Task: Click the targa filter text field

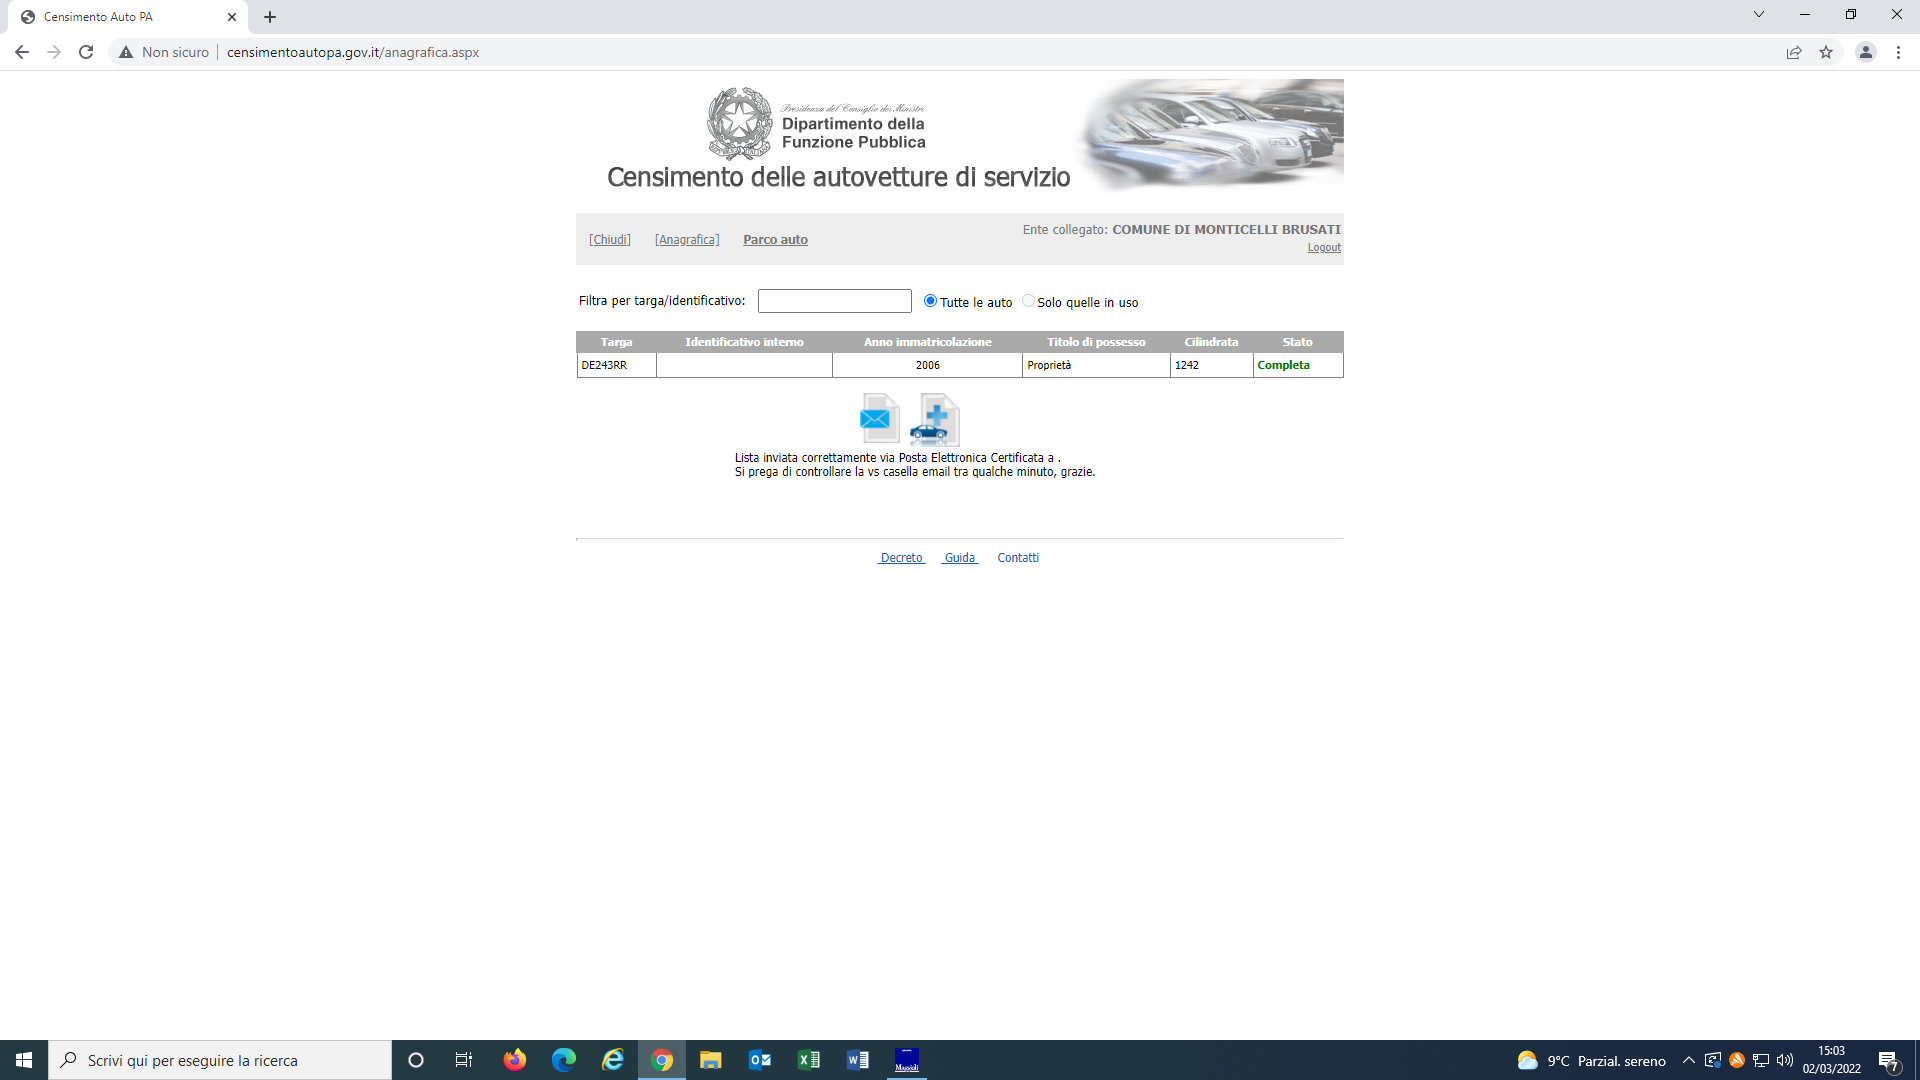Action: pos(834,301)
